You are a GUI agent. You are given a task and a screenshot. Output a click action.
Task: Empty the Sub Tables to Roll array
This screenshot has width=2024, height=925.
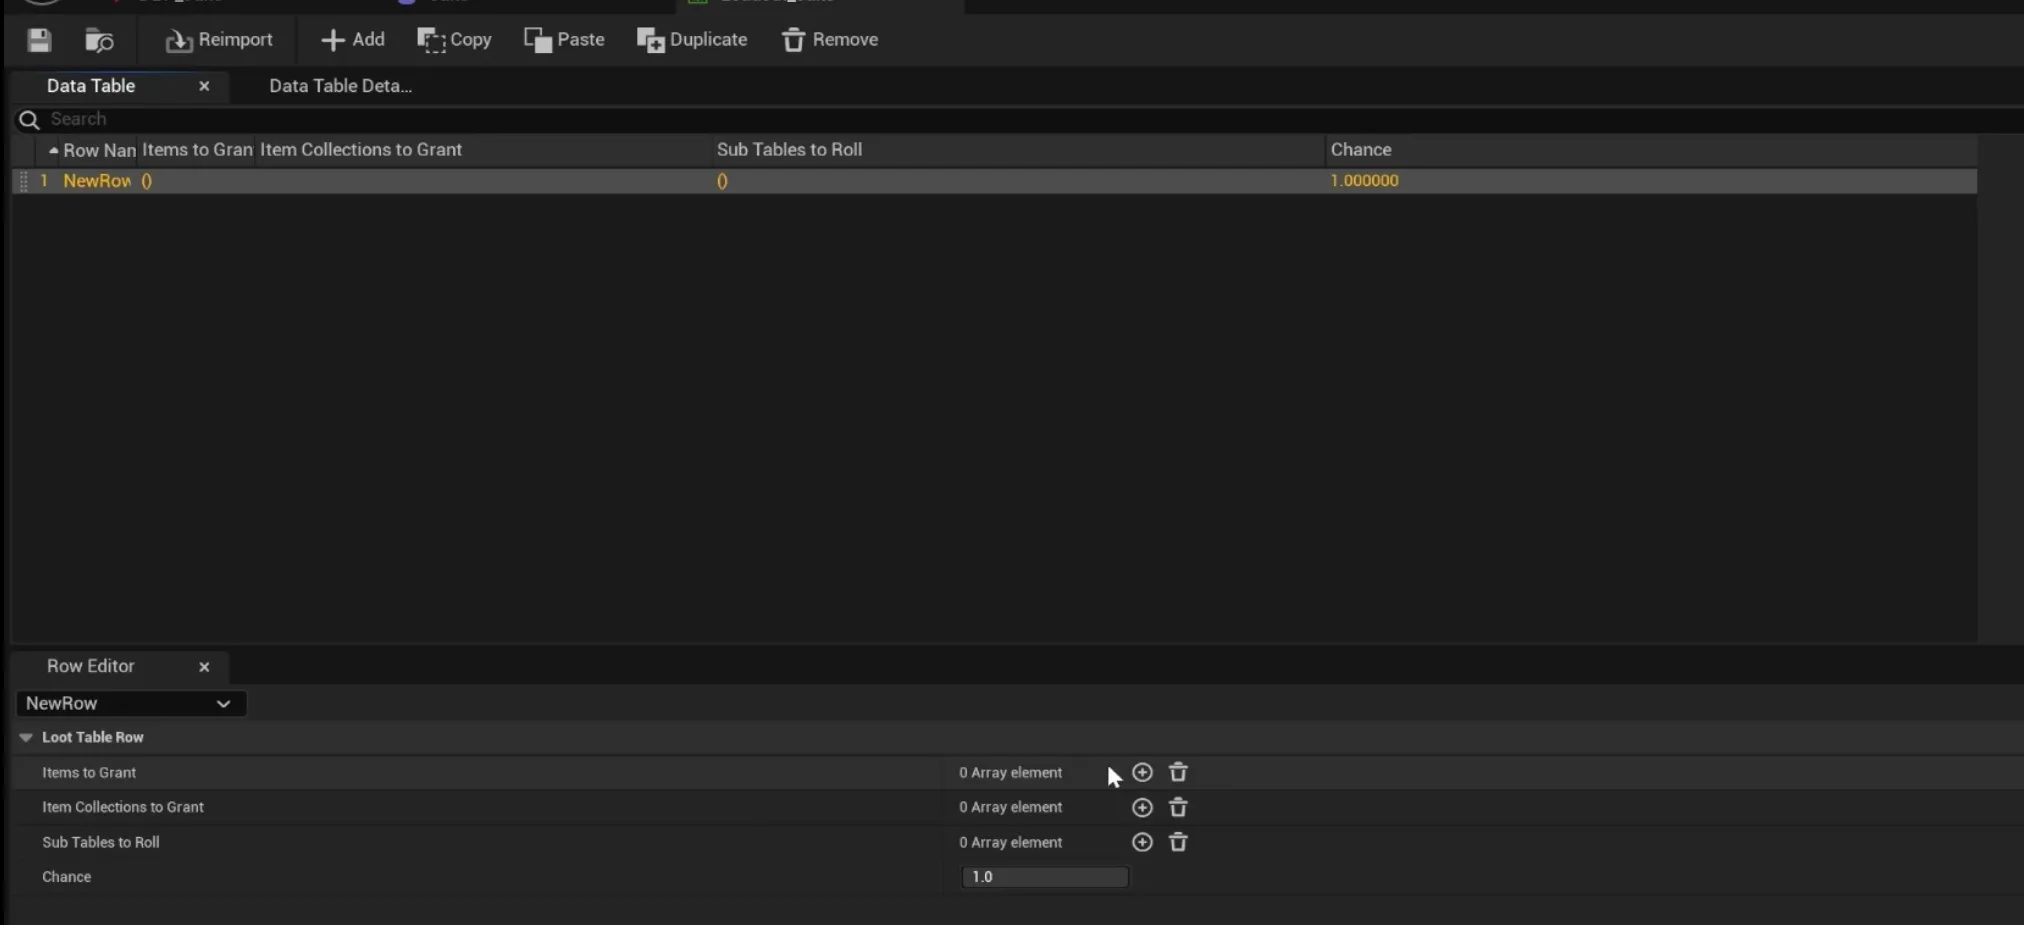pyautogui.click(x=1178, y=842)
